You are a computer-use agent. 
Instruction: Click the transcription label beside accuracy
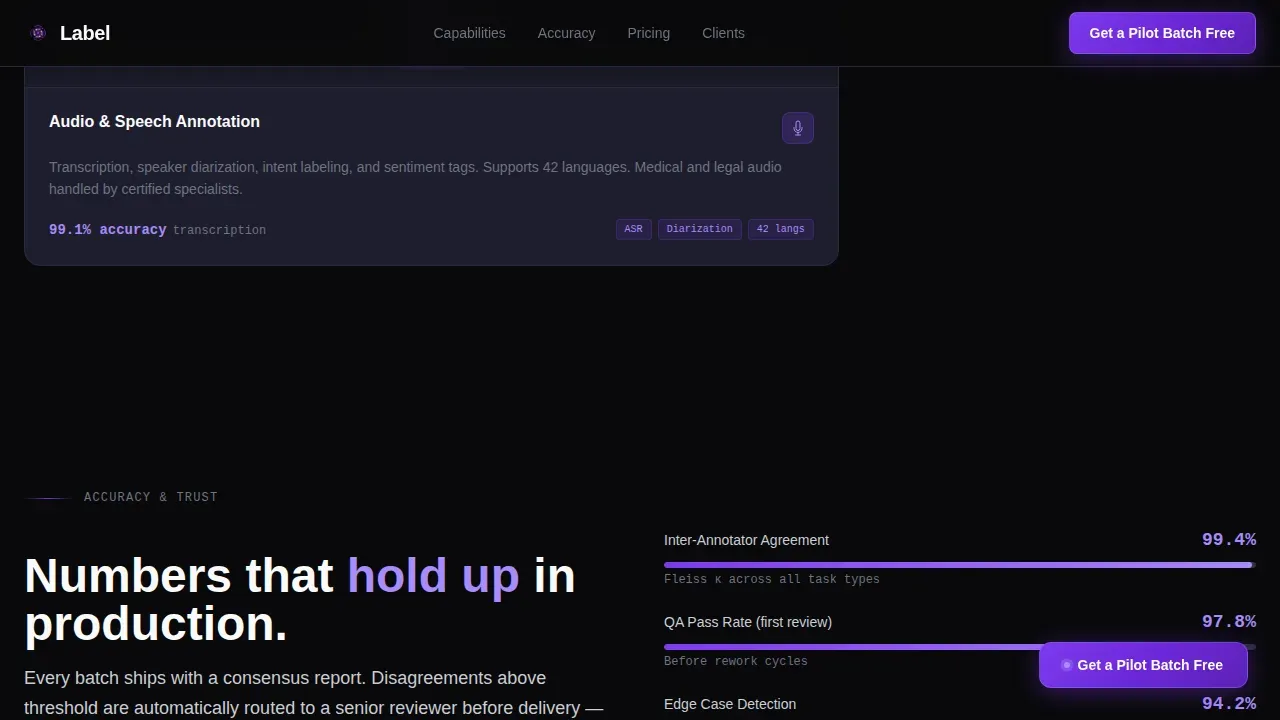tap(219, 230)
